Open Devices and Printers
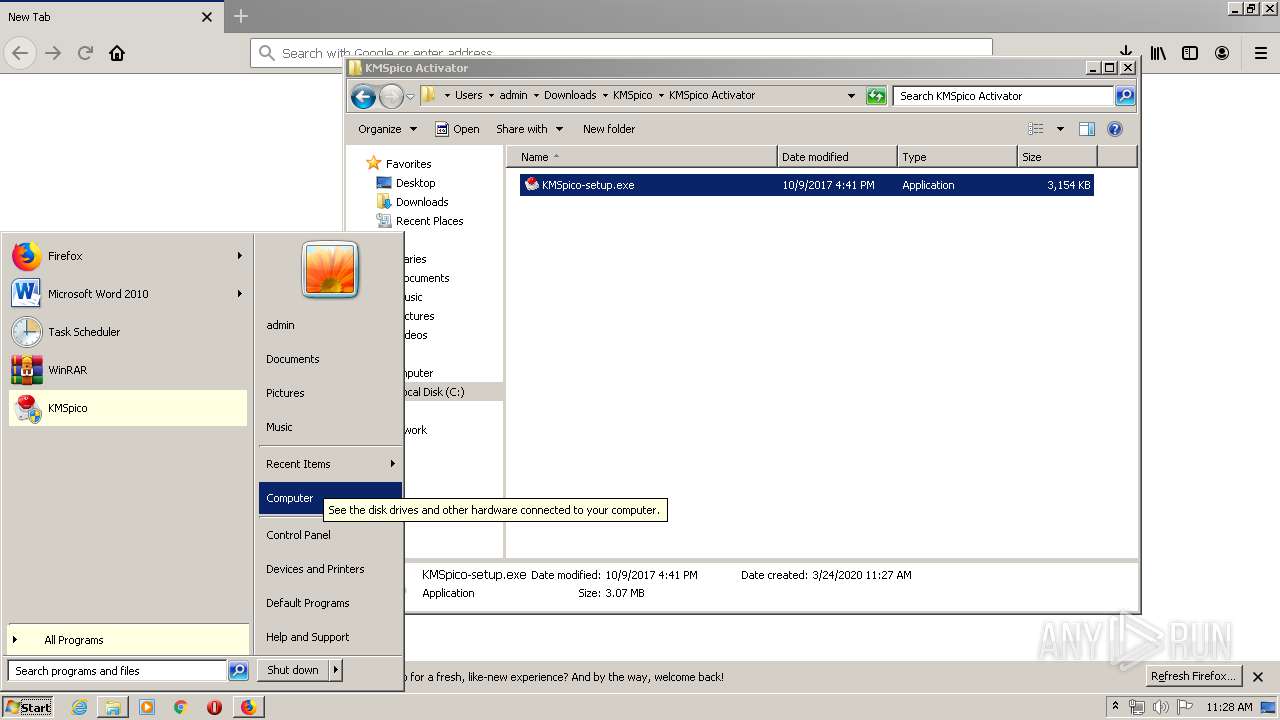This screenshot has height=720, width=1280. tap(330, 569)
